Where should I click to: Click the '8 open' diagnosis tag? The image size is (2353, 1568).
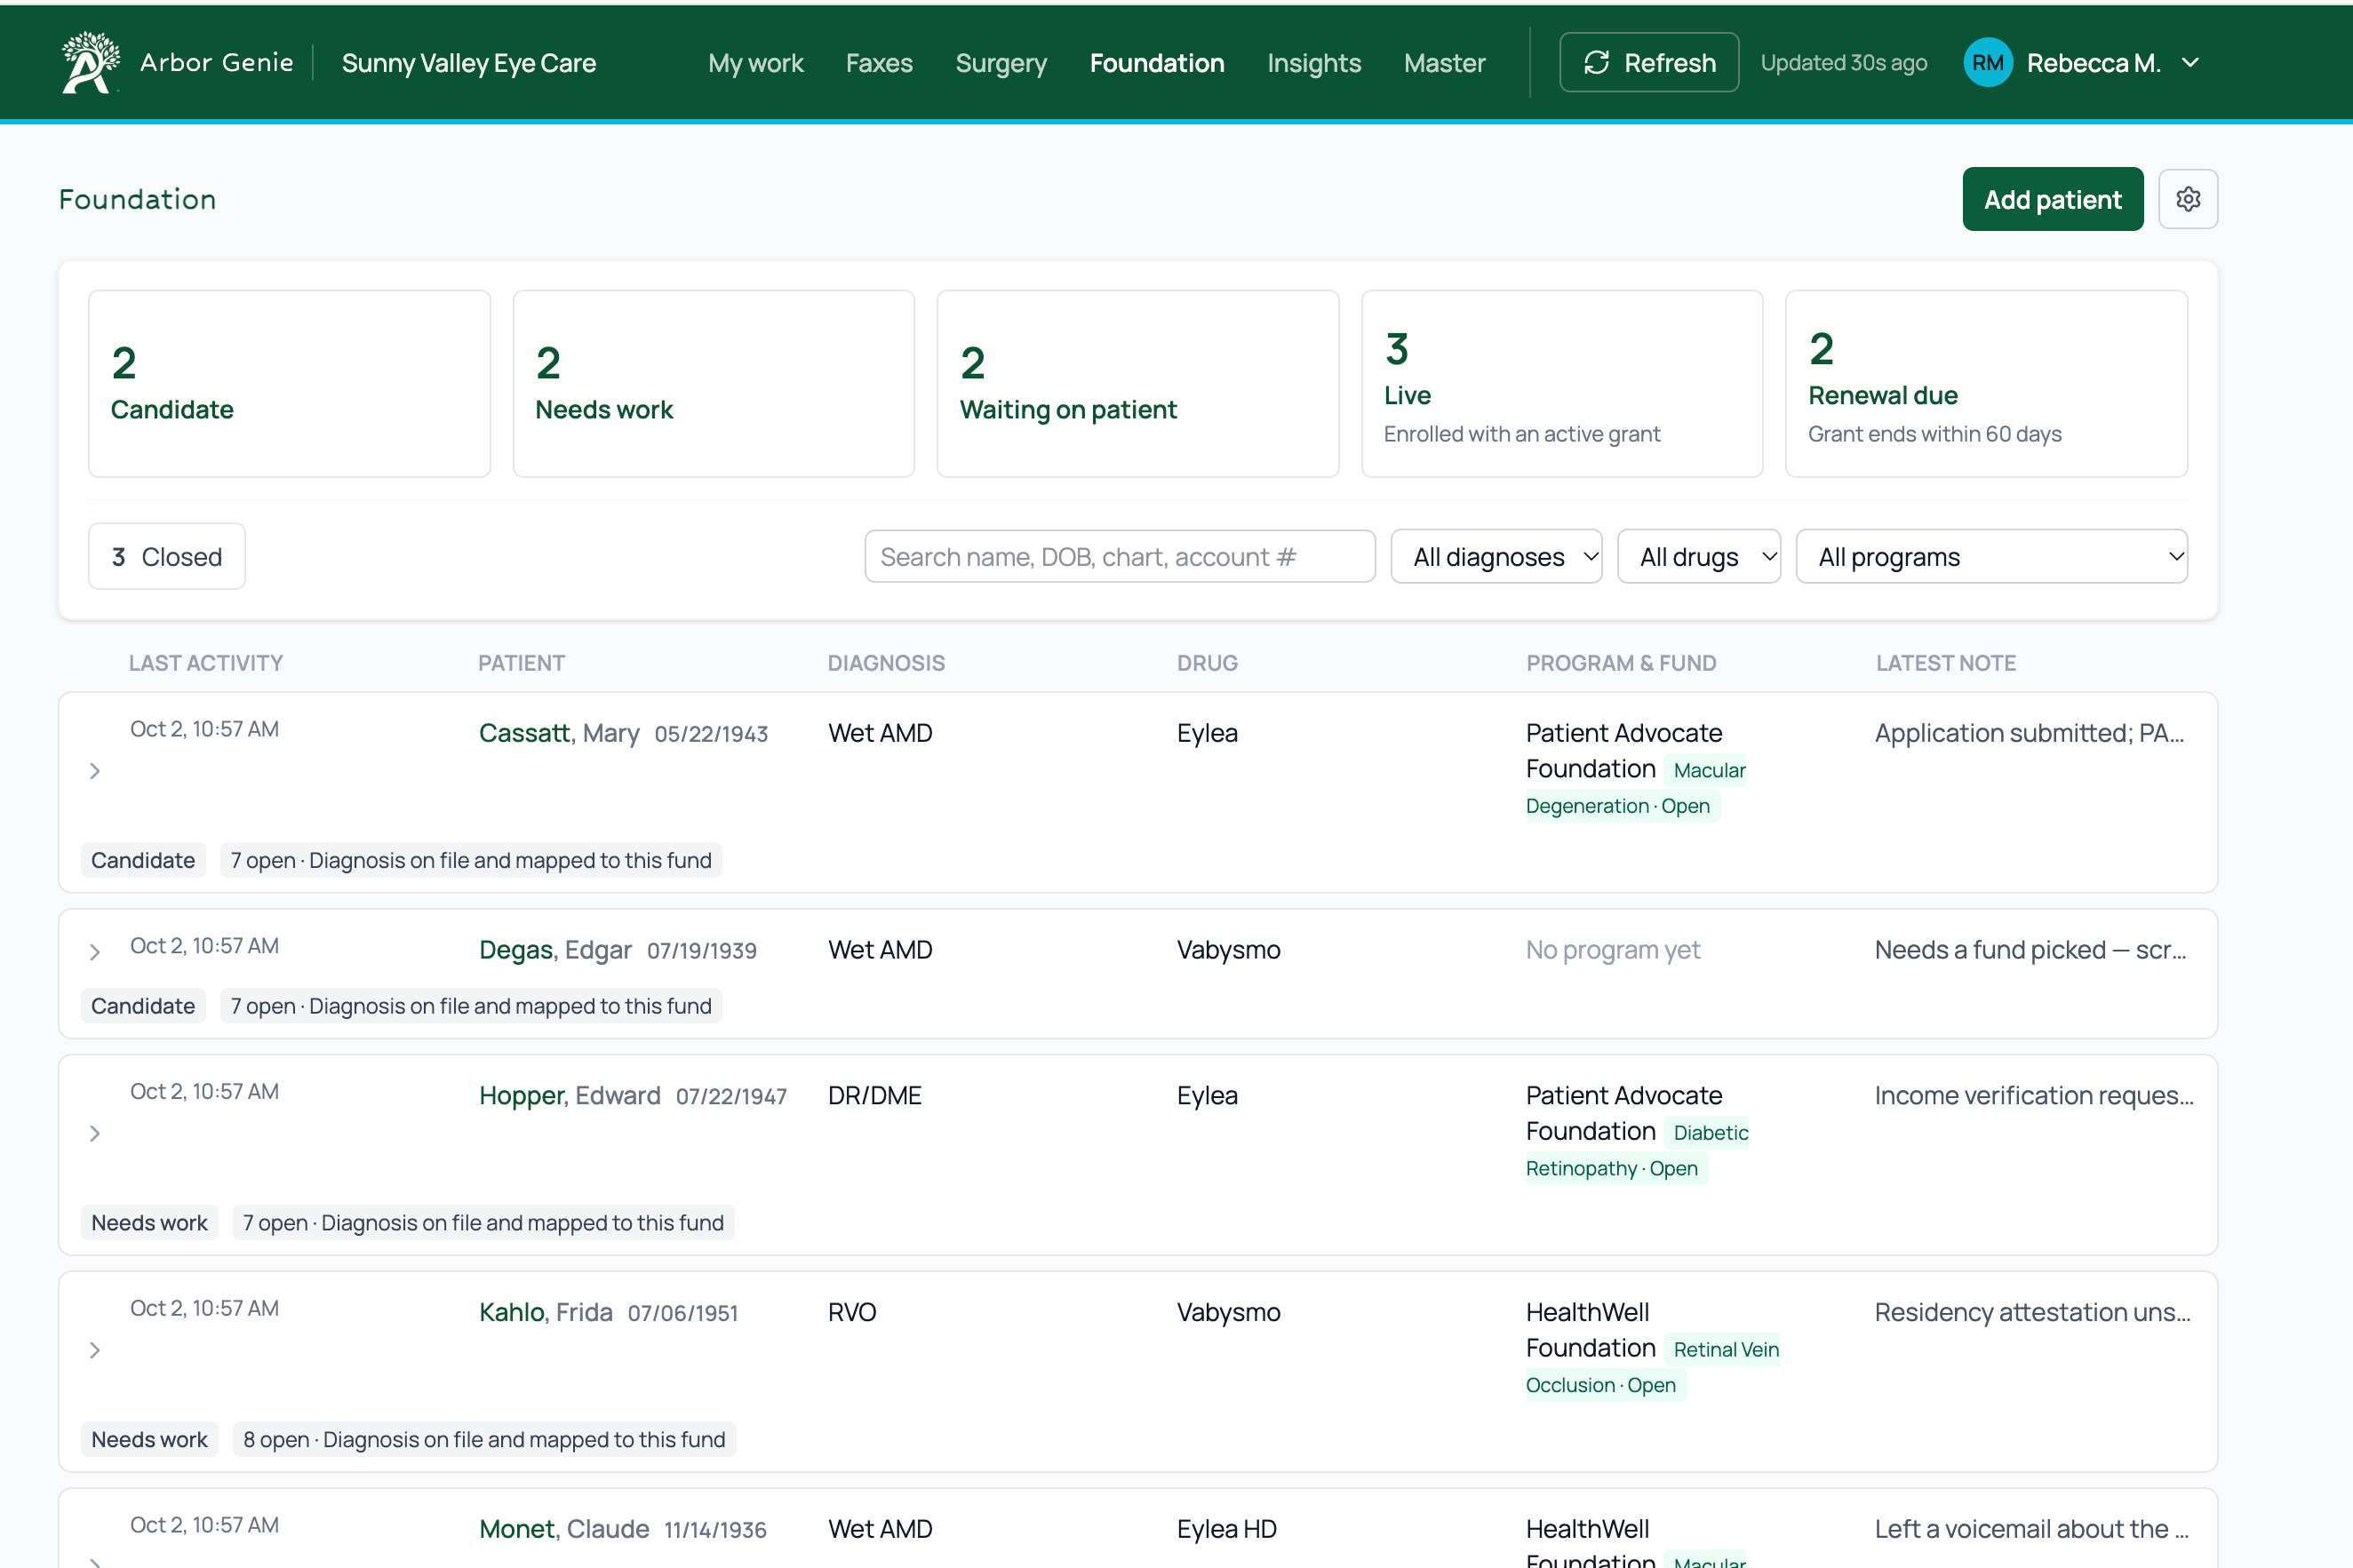tap(484, 1439)
